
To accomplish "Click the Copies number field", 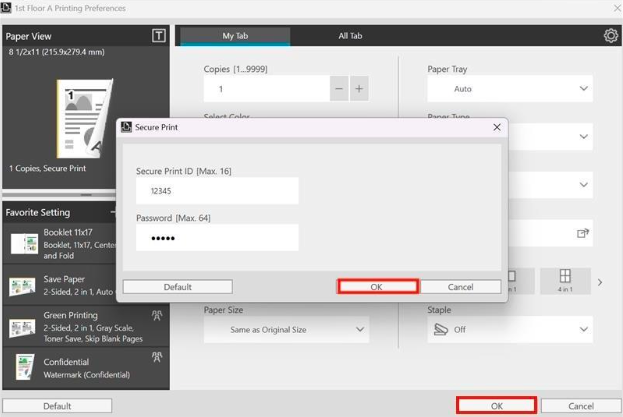I will (267, 89).
